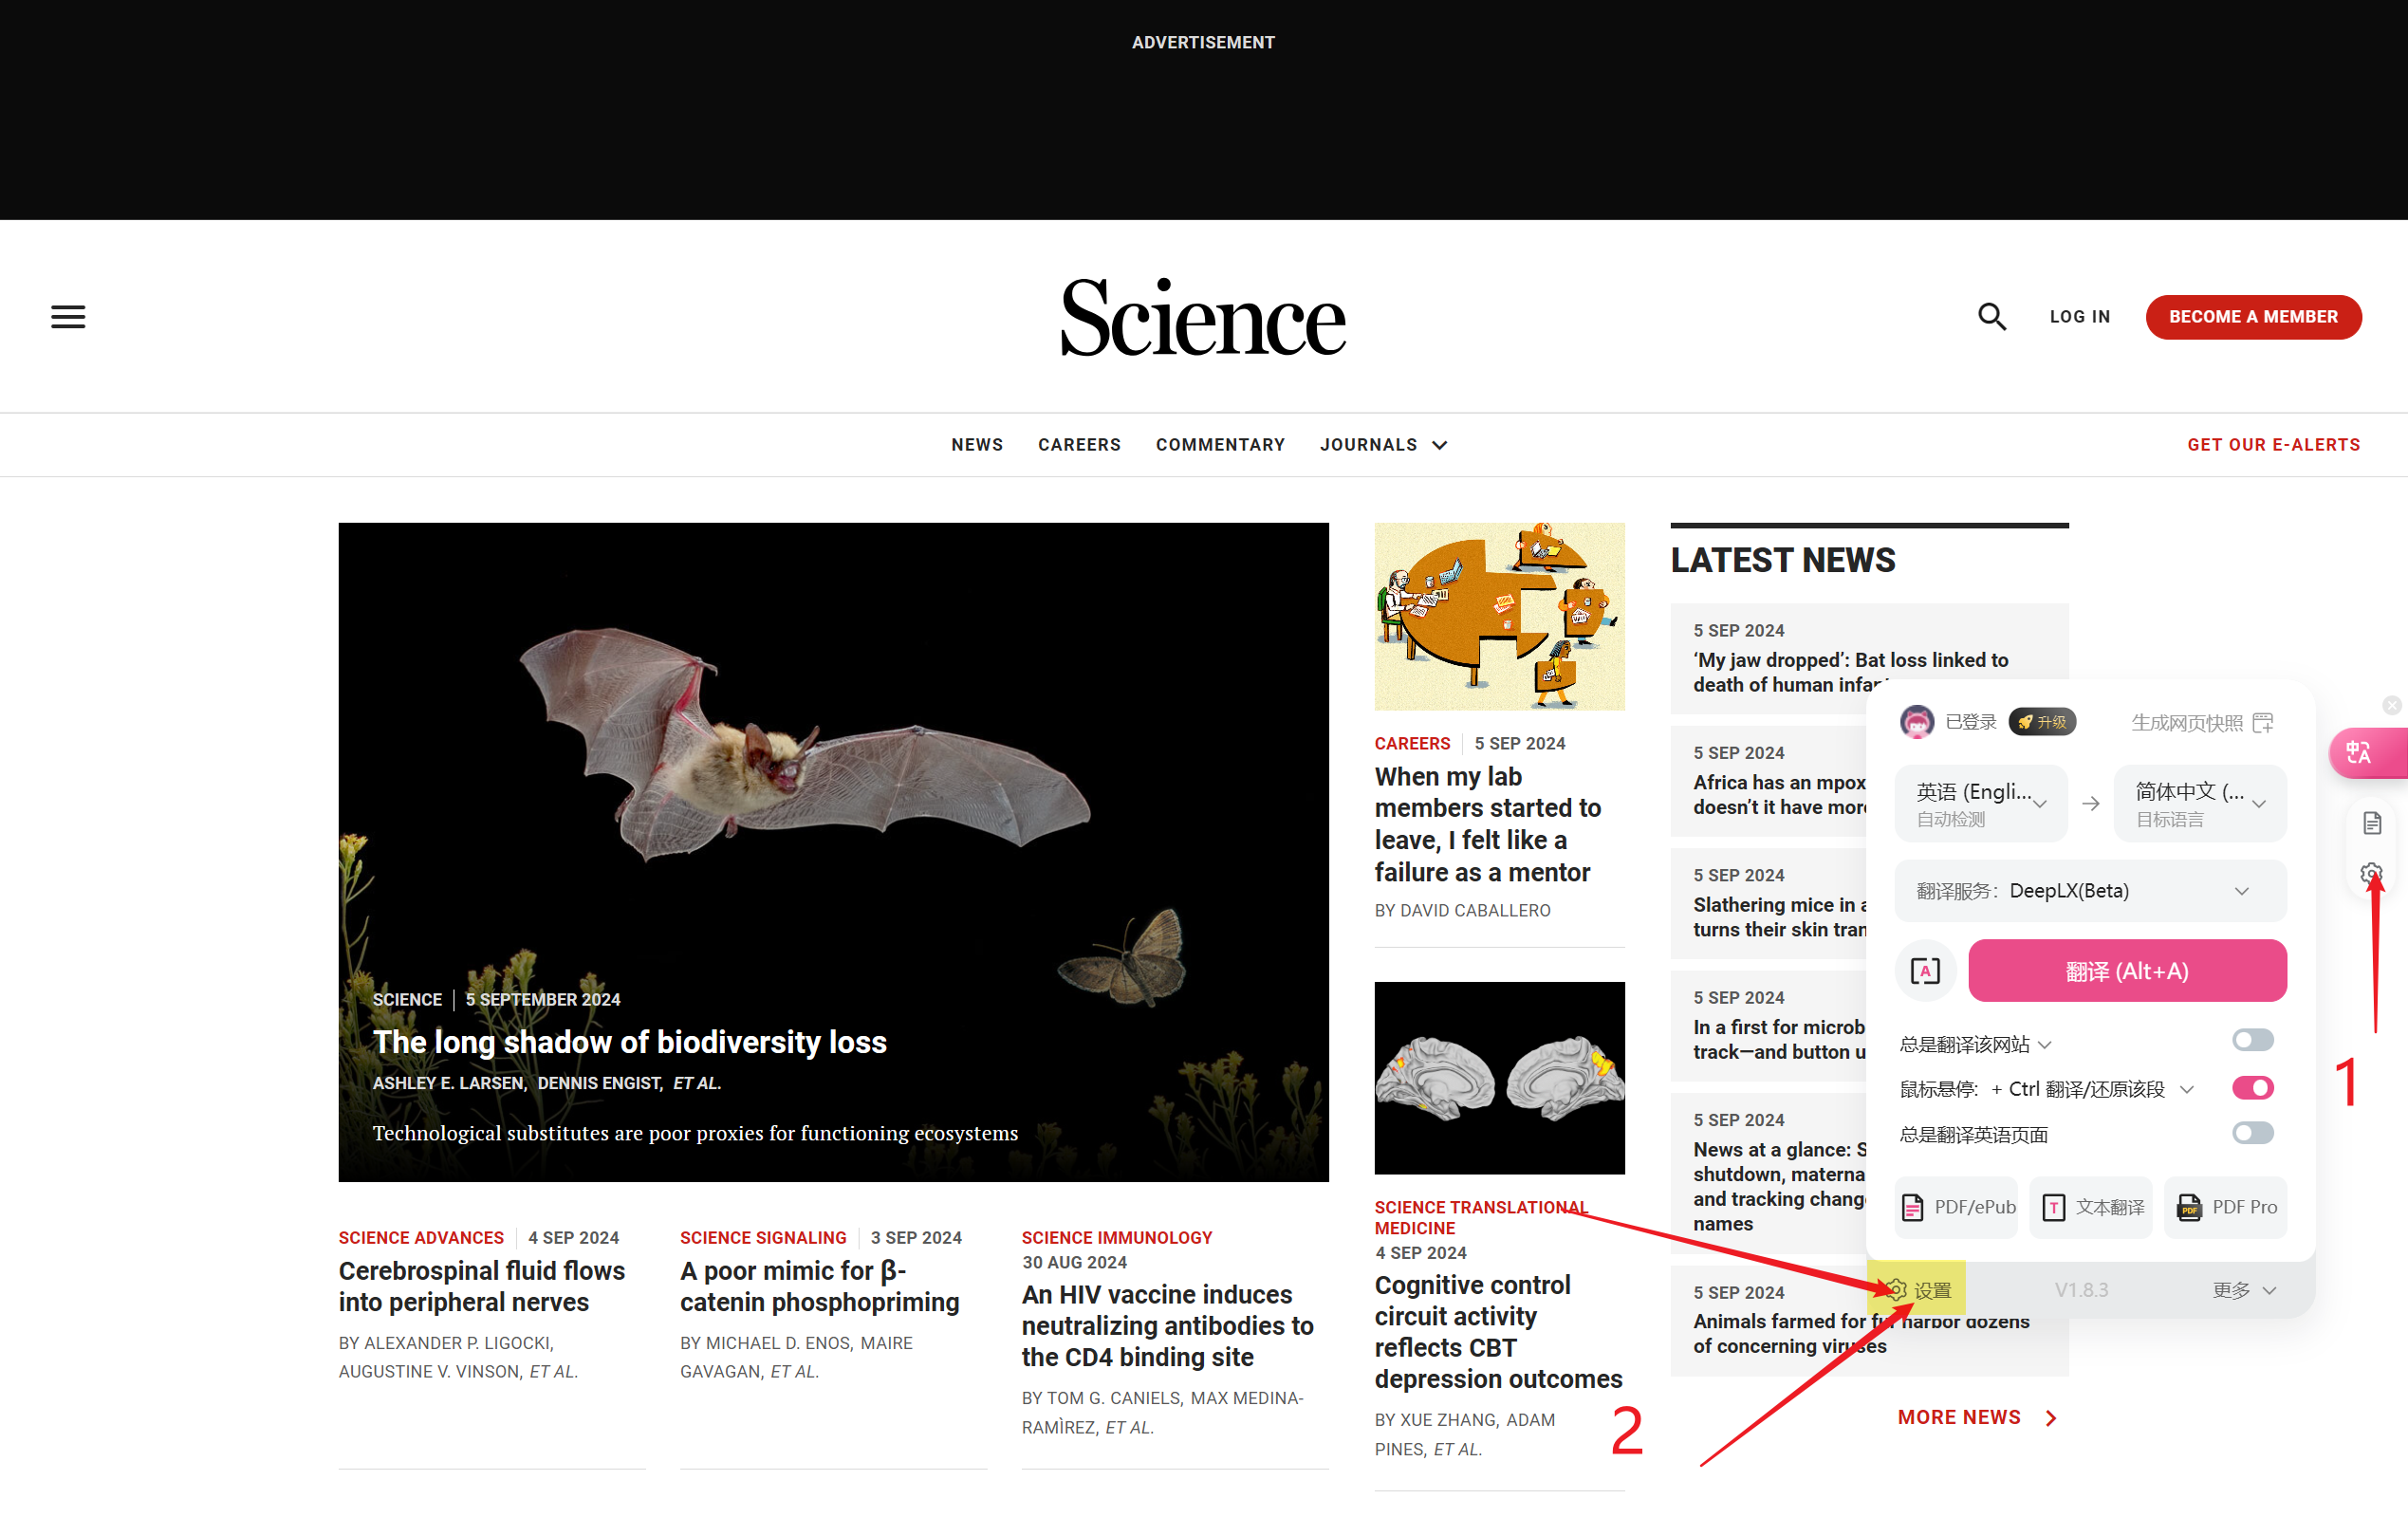Open the NEWS nav item

click(x=977, y=444)
